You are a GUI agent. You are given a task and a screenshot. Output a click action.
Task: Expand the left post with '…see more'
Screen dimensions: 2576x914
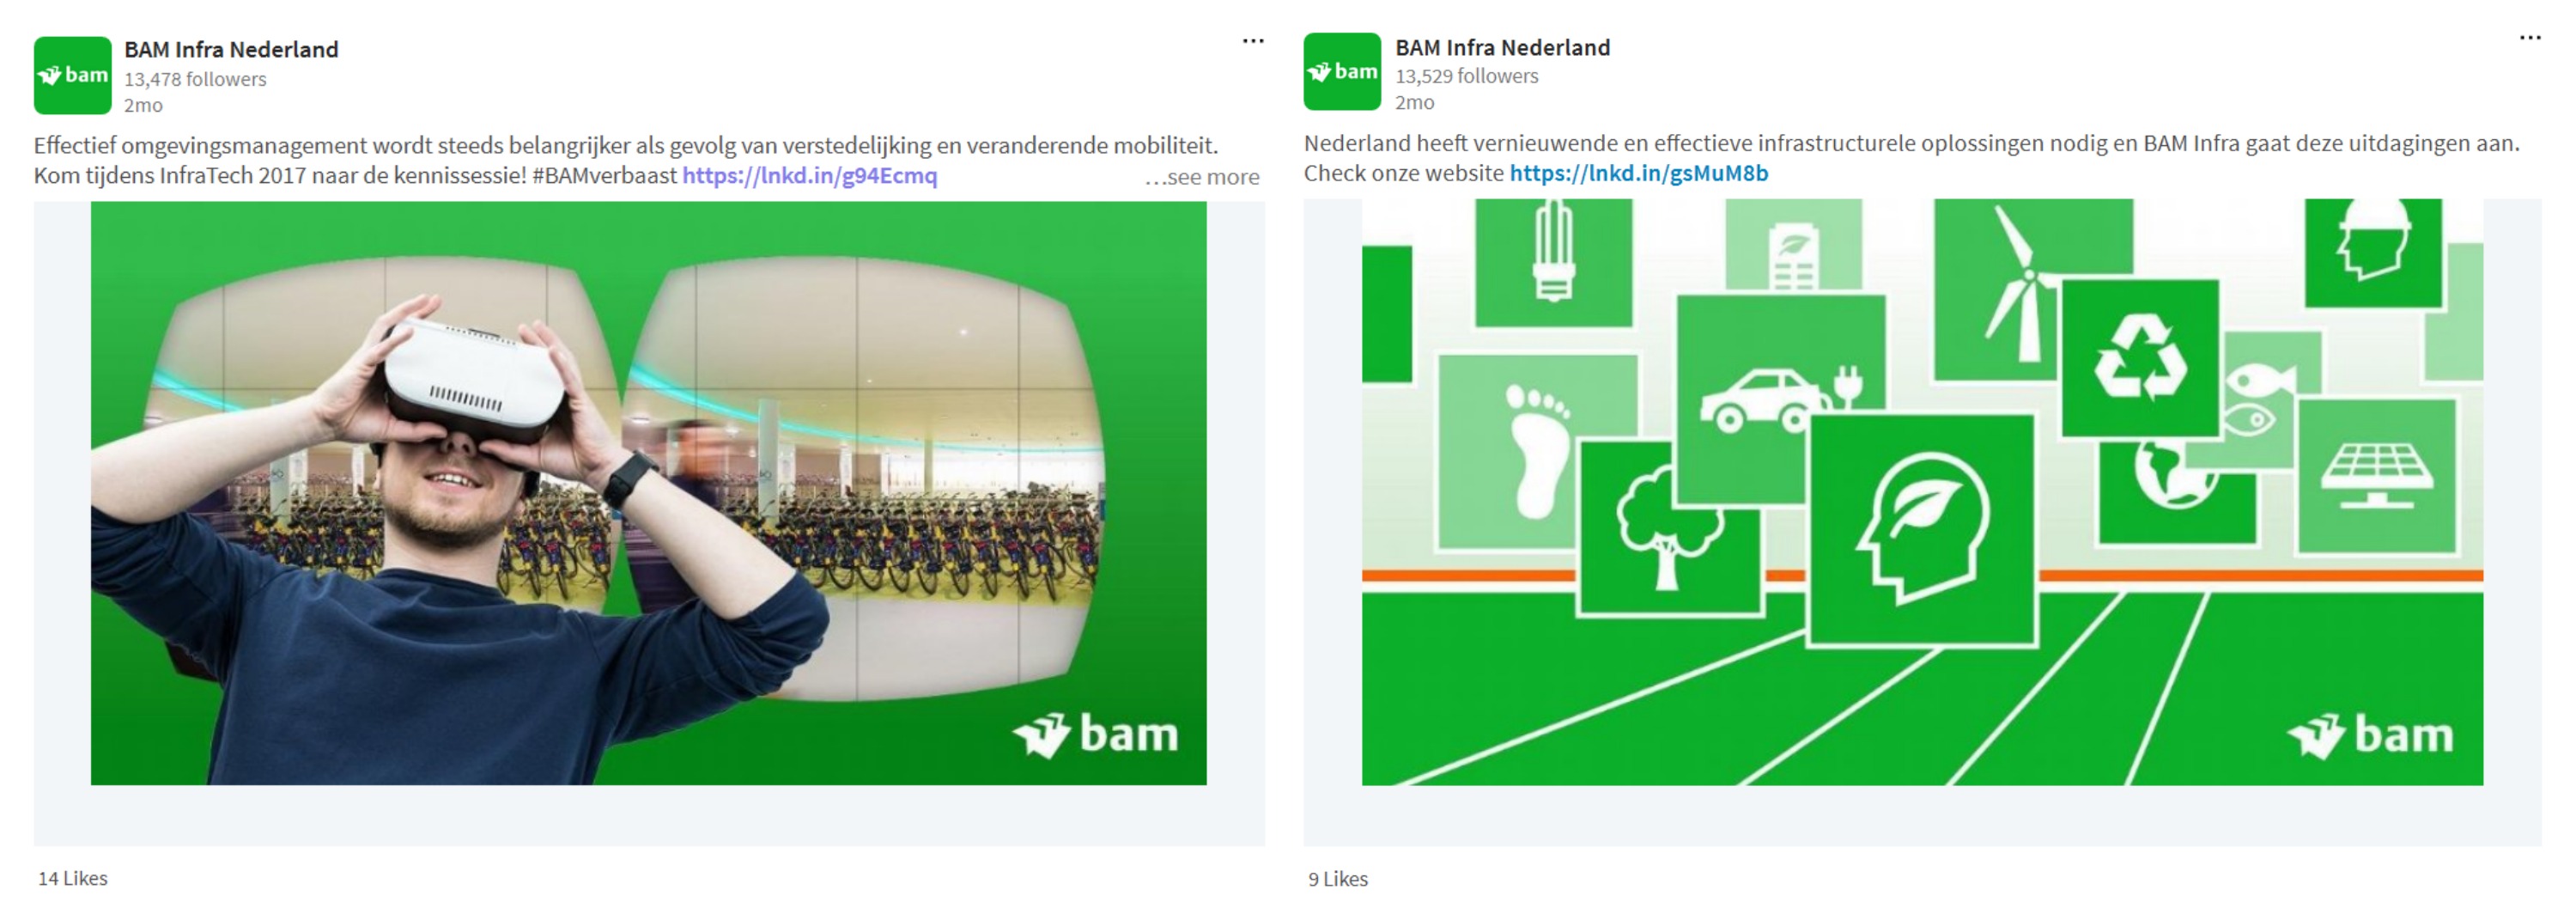click(1202, 177)
